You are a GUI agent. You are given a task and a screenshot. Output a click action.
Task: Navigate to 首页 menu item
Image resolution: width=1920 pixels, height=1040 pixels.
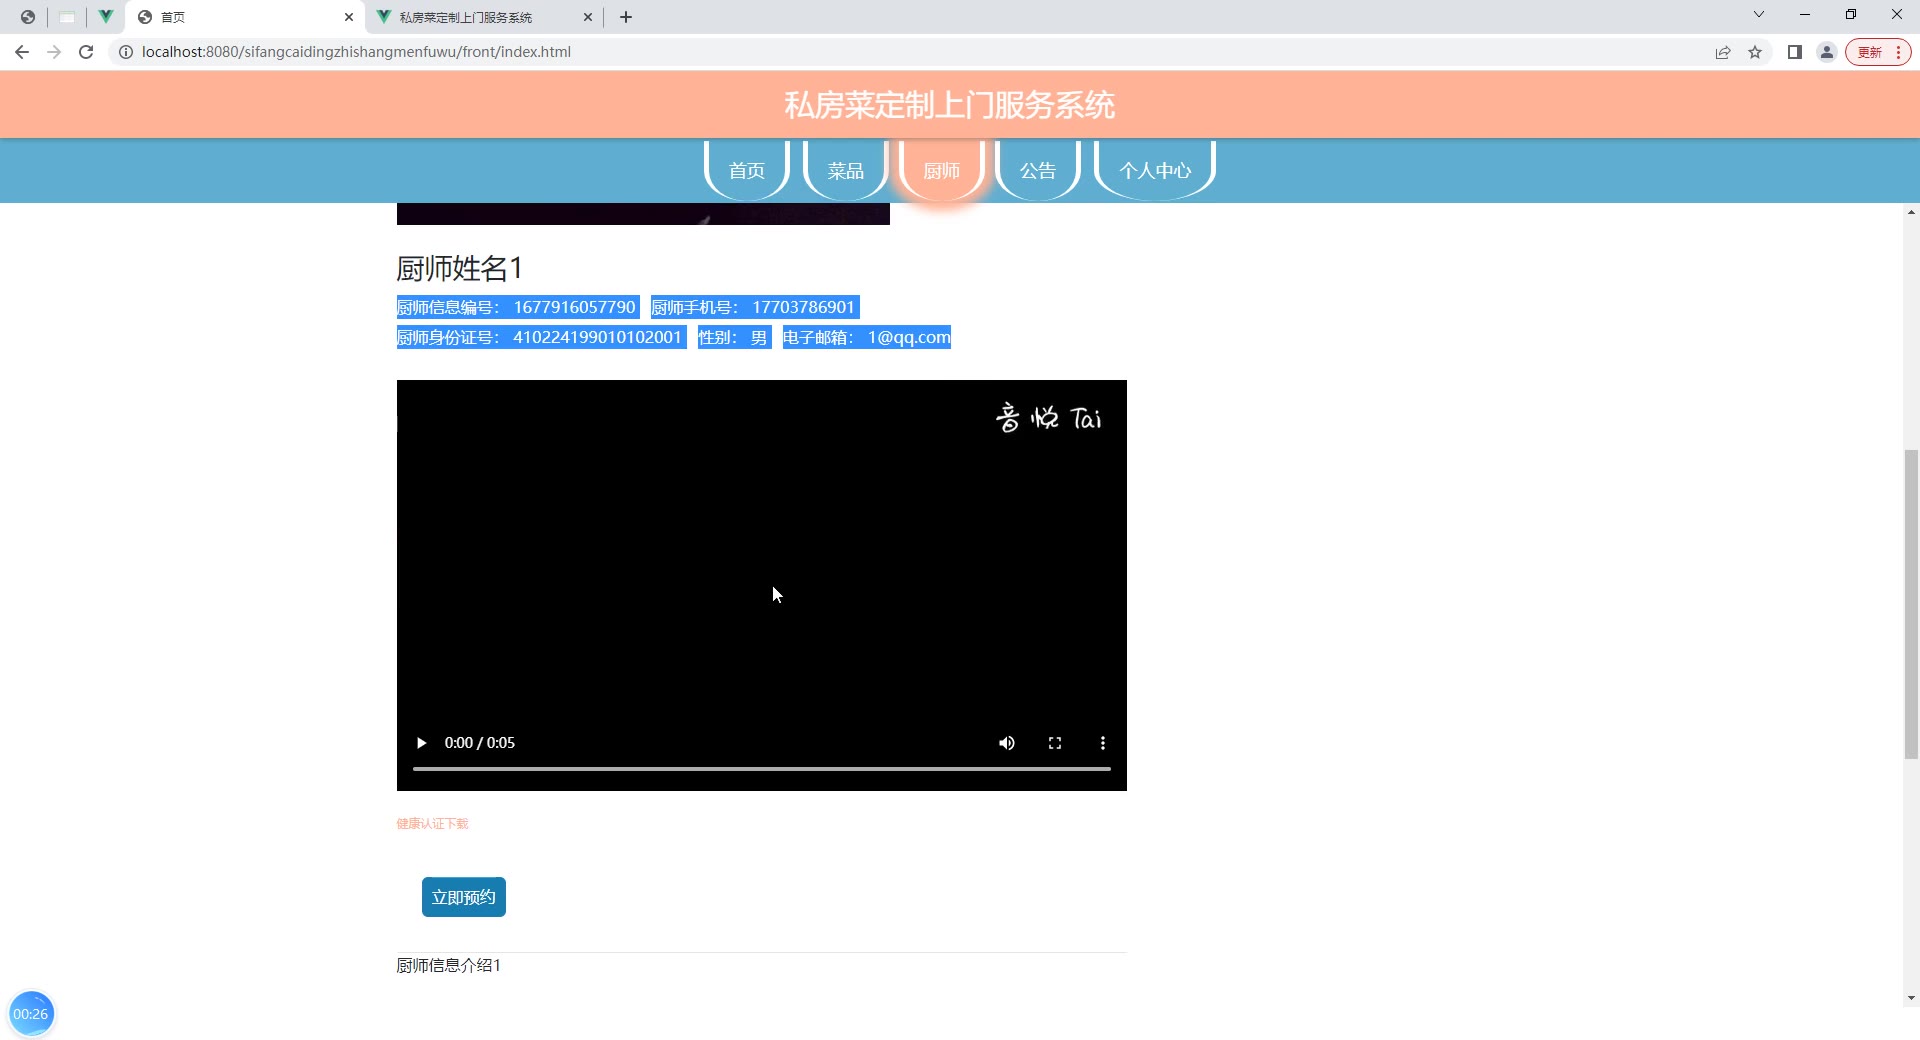(747, 170)
